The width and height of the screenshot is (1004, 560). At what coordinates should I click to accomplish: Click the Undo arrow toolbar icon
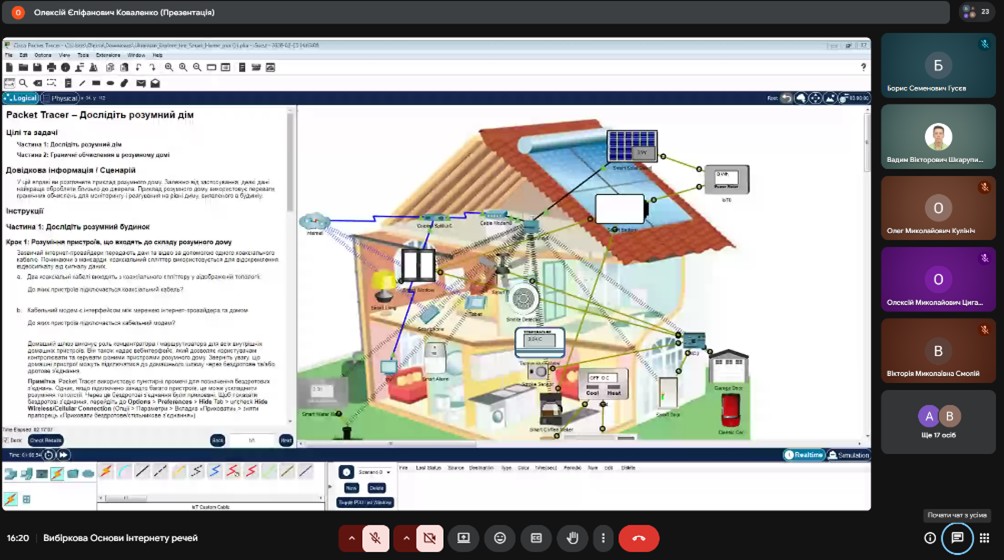(138, 67)
